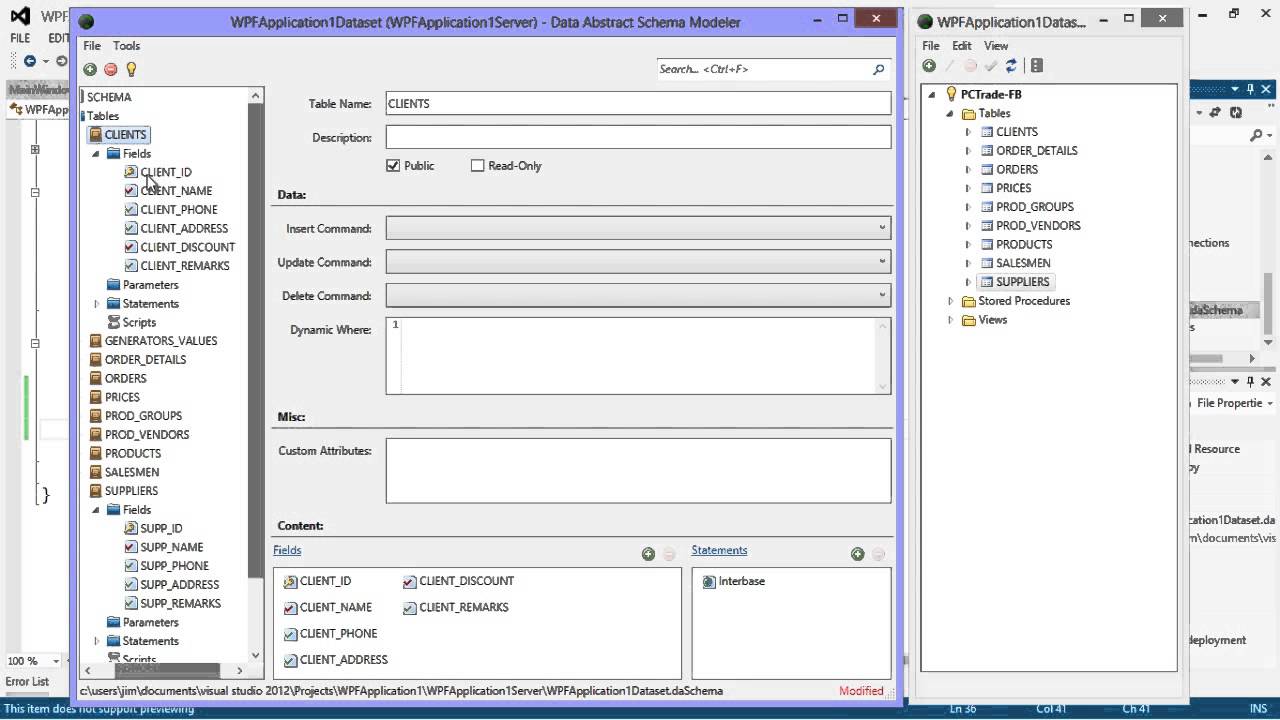Image resolution: width=1280 pixels, height=720 pixels.
Task: Click the lightbulb icon in Schema Modeler toolbar
Action: 131,69
